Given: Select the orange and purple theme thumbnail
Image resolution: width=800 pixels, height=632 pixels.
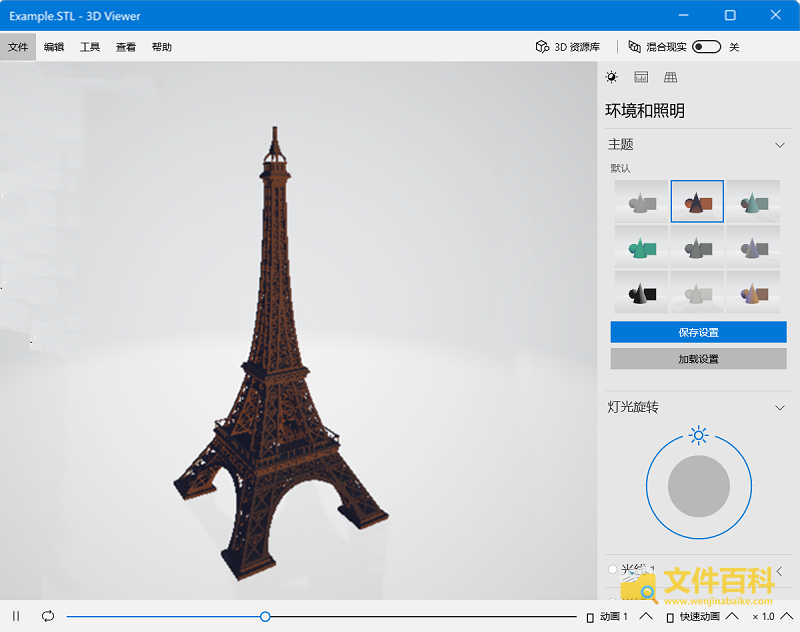Looking at the screenshot, I should point(753,292).
